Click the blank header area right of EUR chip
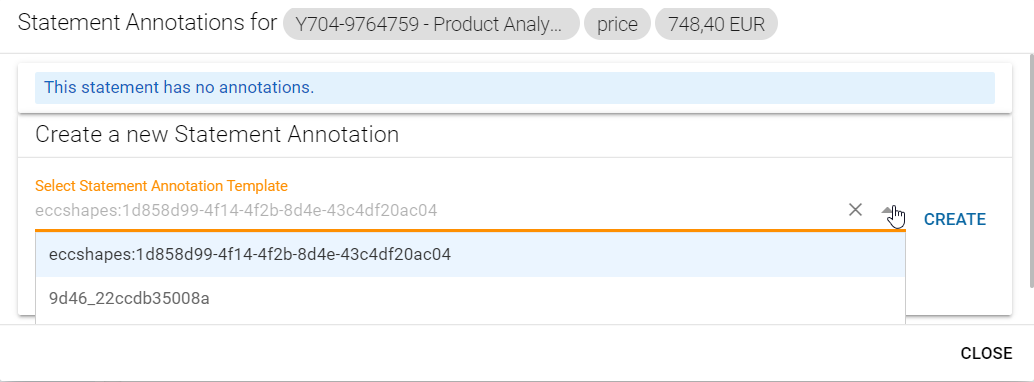Viewport: 1034px width, 382px height. point(903,25)
